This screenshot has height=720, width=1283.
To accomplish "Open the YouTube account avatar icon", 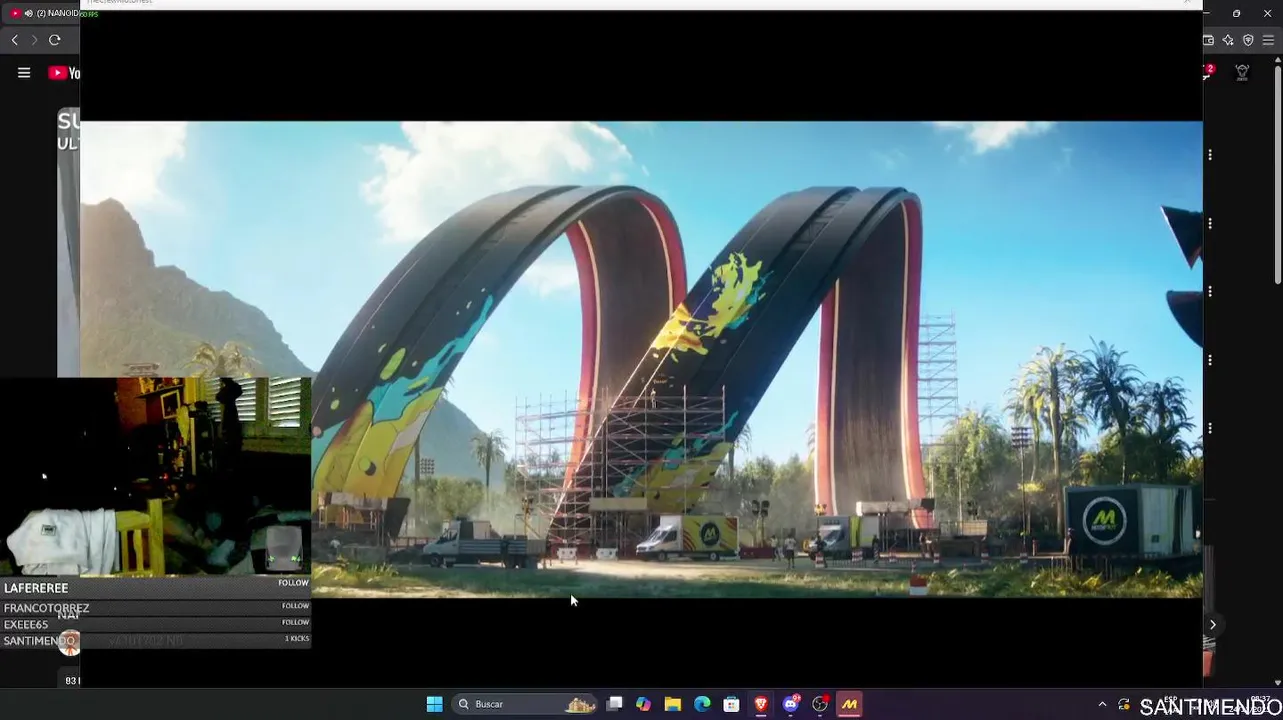I will (x=1242, y=73).
